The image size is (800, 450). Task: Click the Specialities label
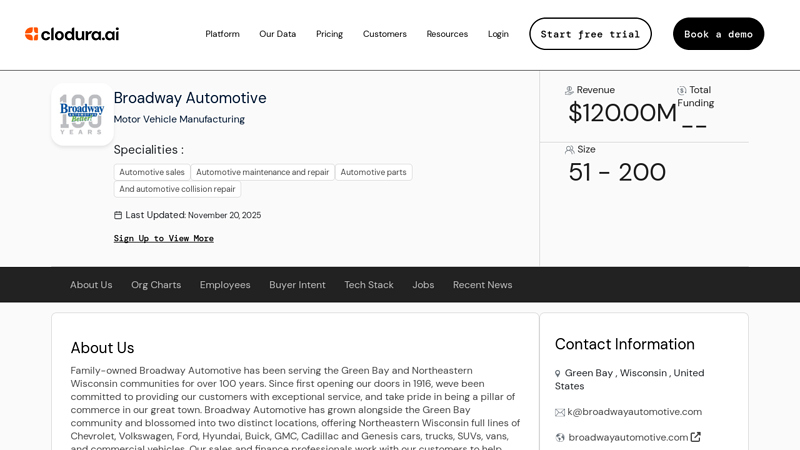[148, 149]
